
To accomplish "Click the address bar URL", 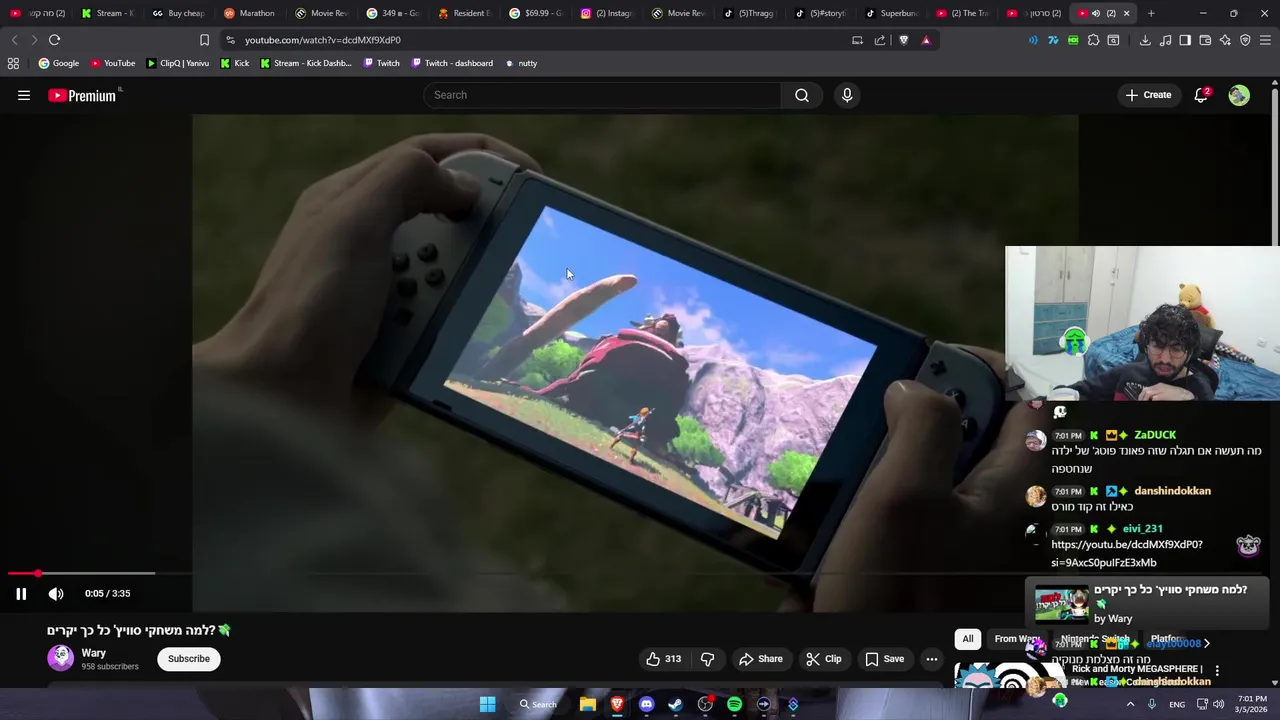I will [x=323, y=40].
